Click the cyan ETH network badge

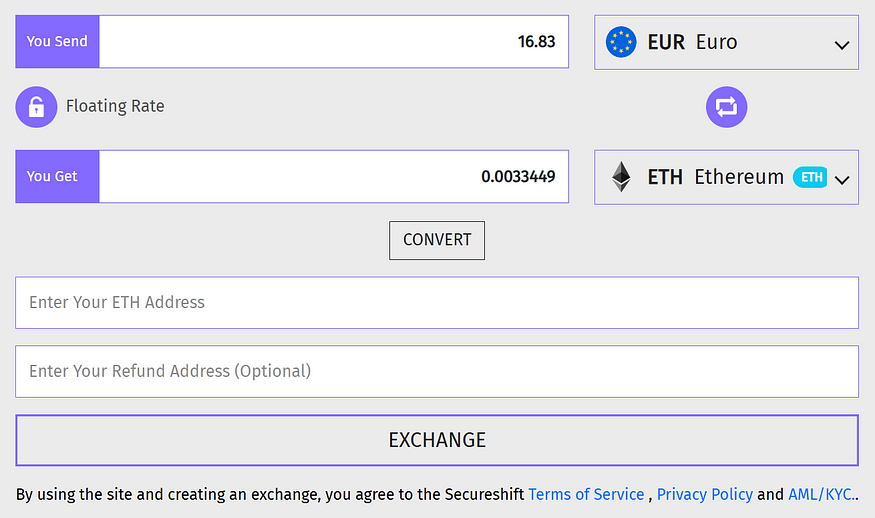tap(810, 177)
